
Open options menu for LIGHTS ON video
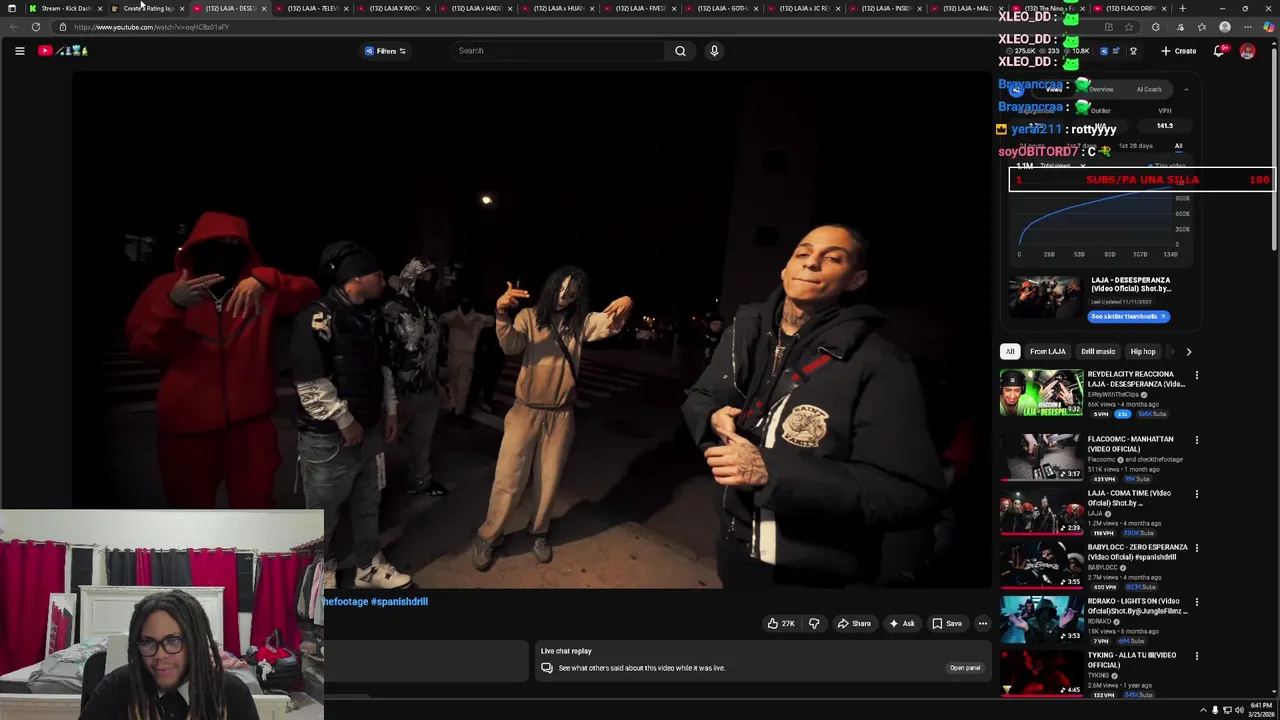pyautogui.click(x=1196, y=603)
